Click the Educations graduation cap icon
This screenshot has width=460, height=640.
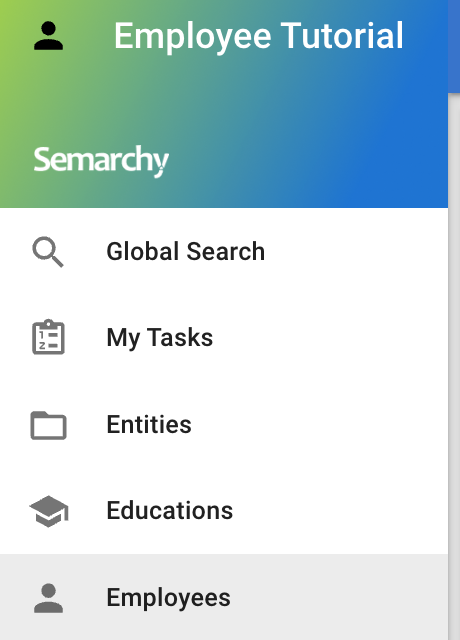[49, 511]
